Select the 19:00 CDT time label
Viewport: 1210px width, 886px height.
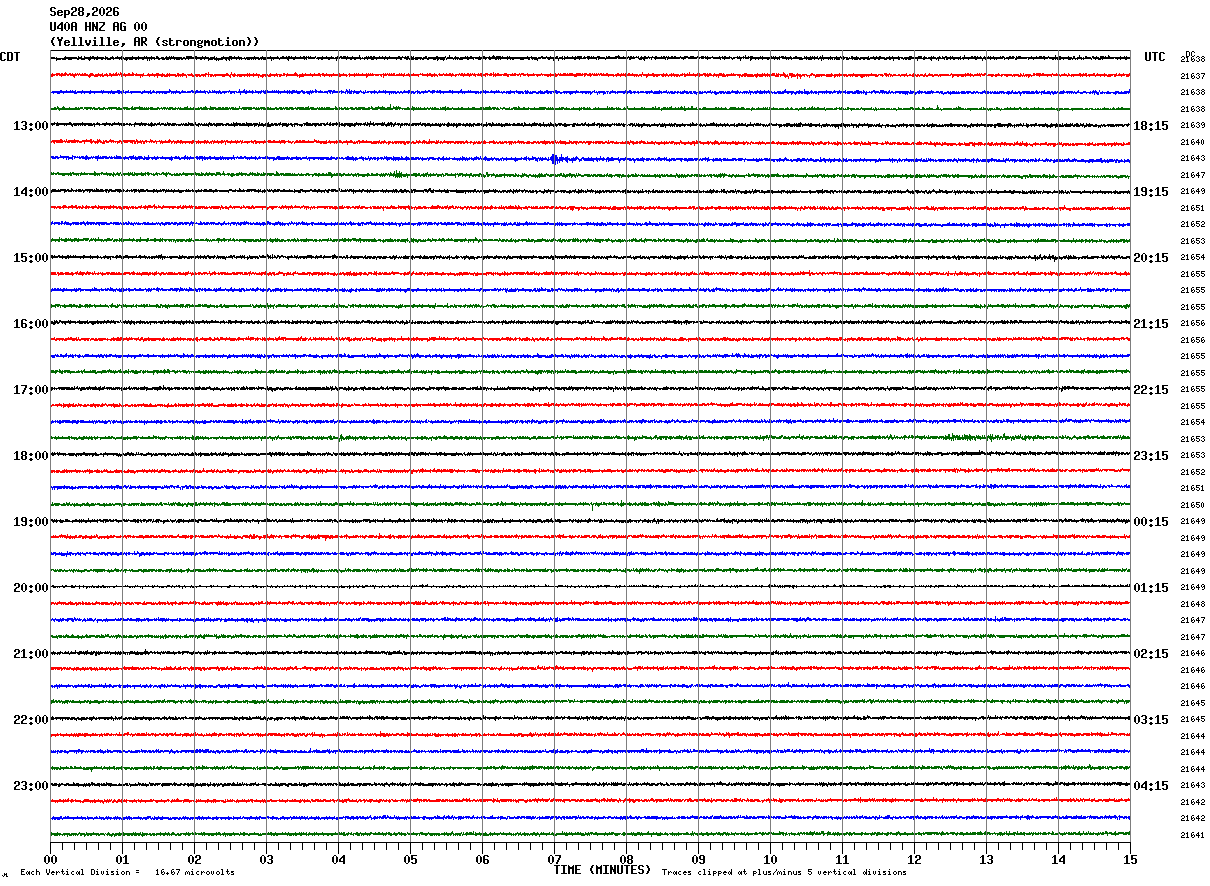pos(31,522)
